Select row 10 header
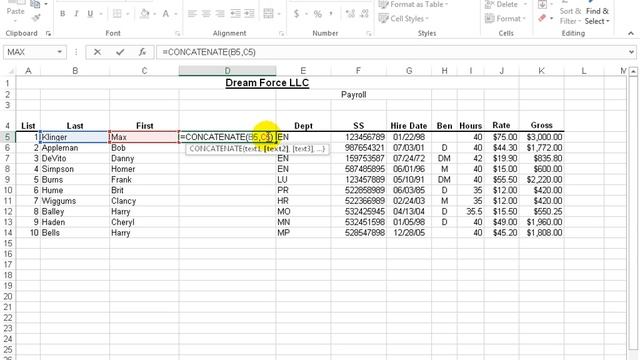Image resolution: width=640 pixels, height=360 pixels. (8, 190)
